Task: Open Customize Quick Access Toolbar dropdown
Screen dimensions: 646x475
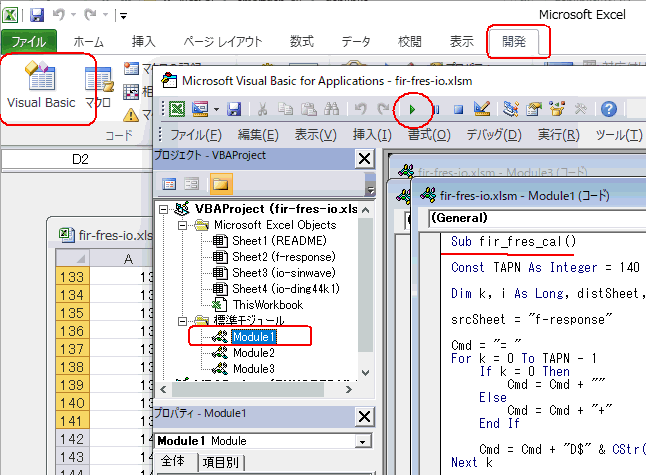Action: (123, 16)
